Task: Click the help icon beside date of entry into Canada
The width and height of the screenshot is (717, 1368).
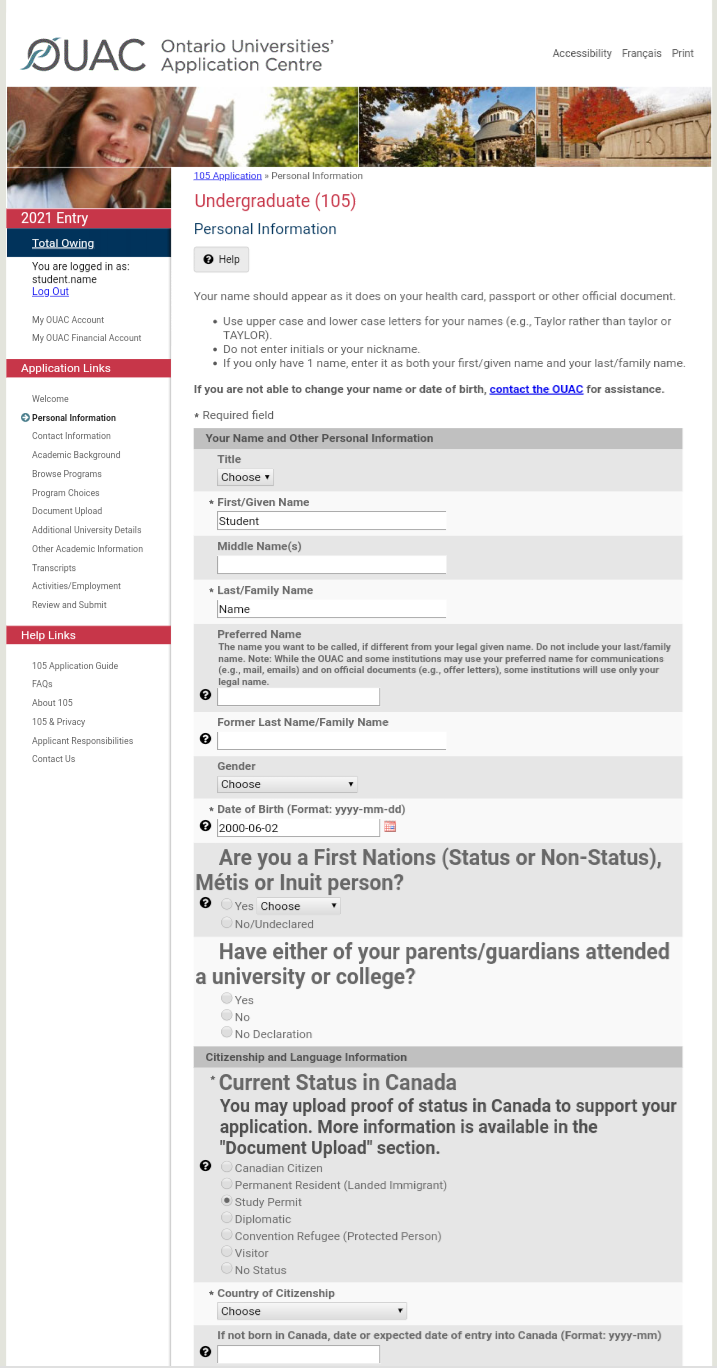Action: coord(205,1352)
